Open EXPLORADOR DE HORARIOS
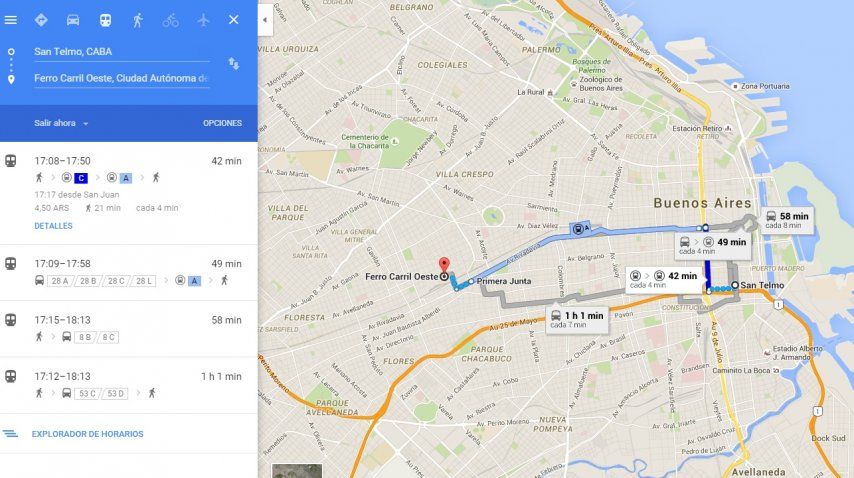The height and width of the screenshot is (478, 854). [x=87, y=434]
